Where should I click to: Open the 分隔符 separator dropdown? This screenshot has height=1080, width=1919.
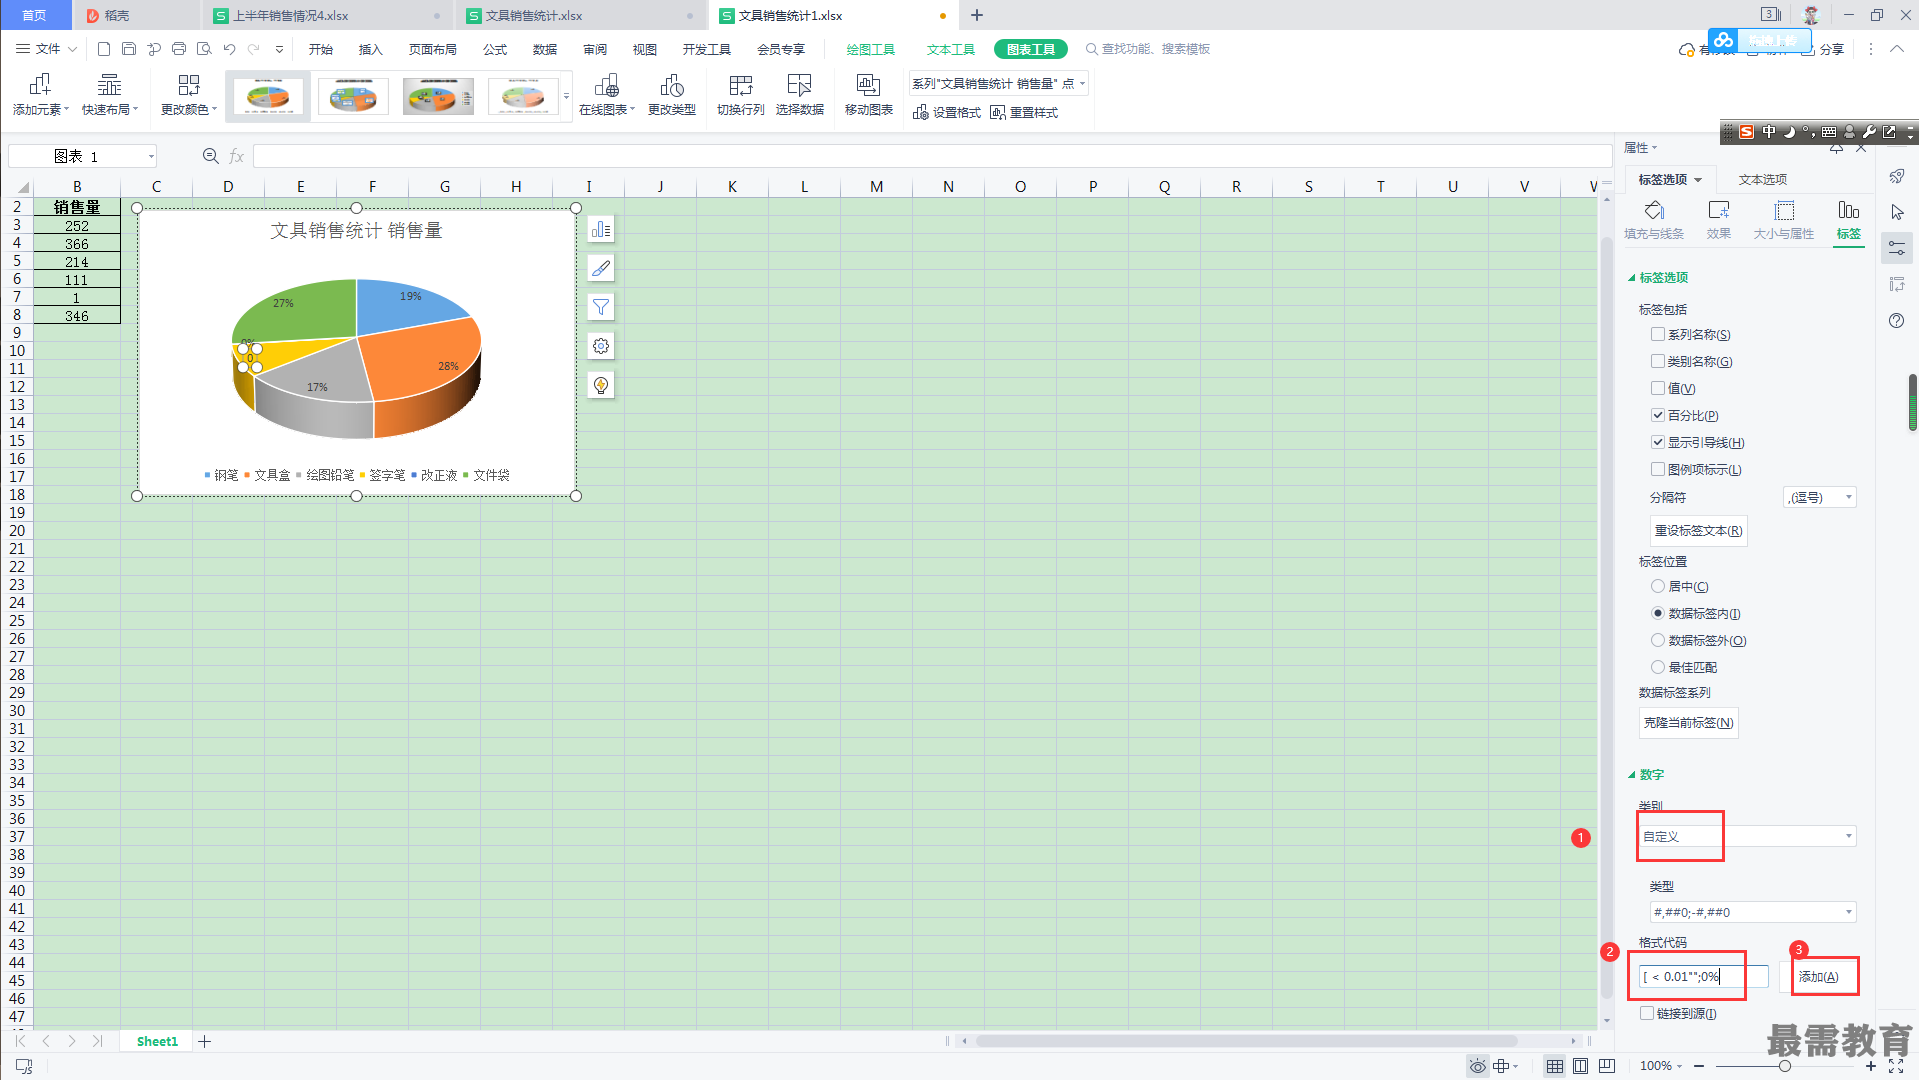pos(1820,497)
